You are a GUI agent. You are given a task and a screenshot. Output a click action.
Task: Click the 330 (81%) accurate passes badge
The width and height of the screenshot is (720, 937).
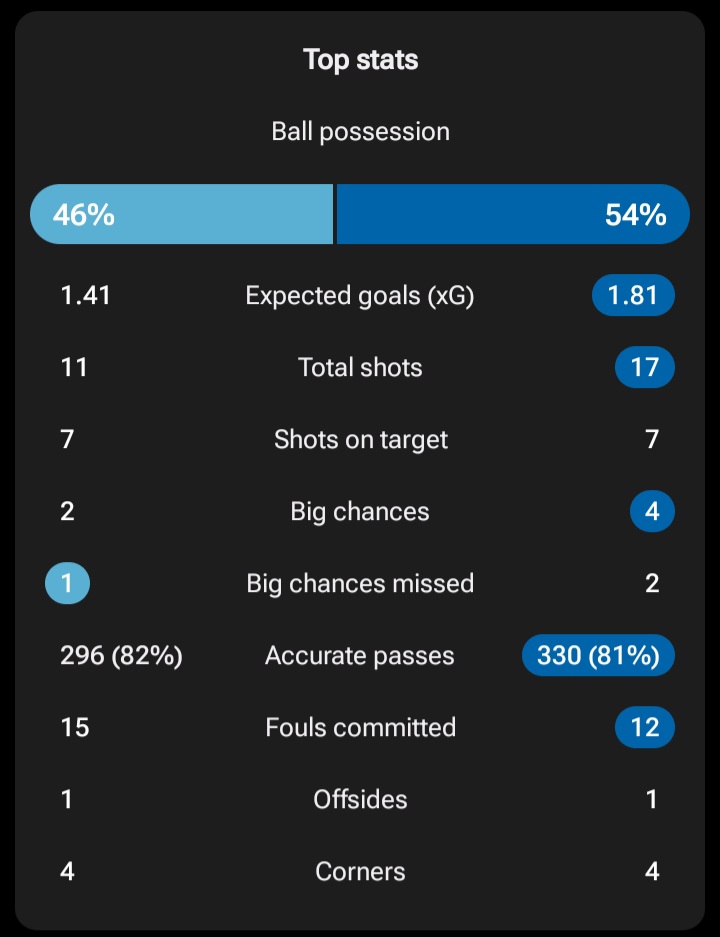pyautogui.click(x=598, y=656)
